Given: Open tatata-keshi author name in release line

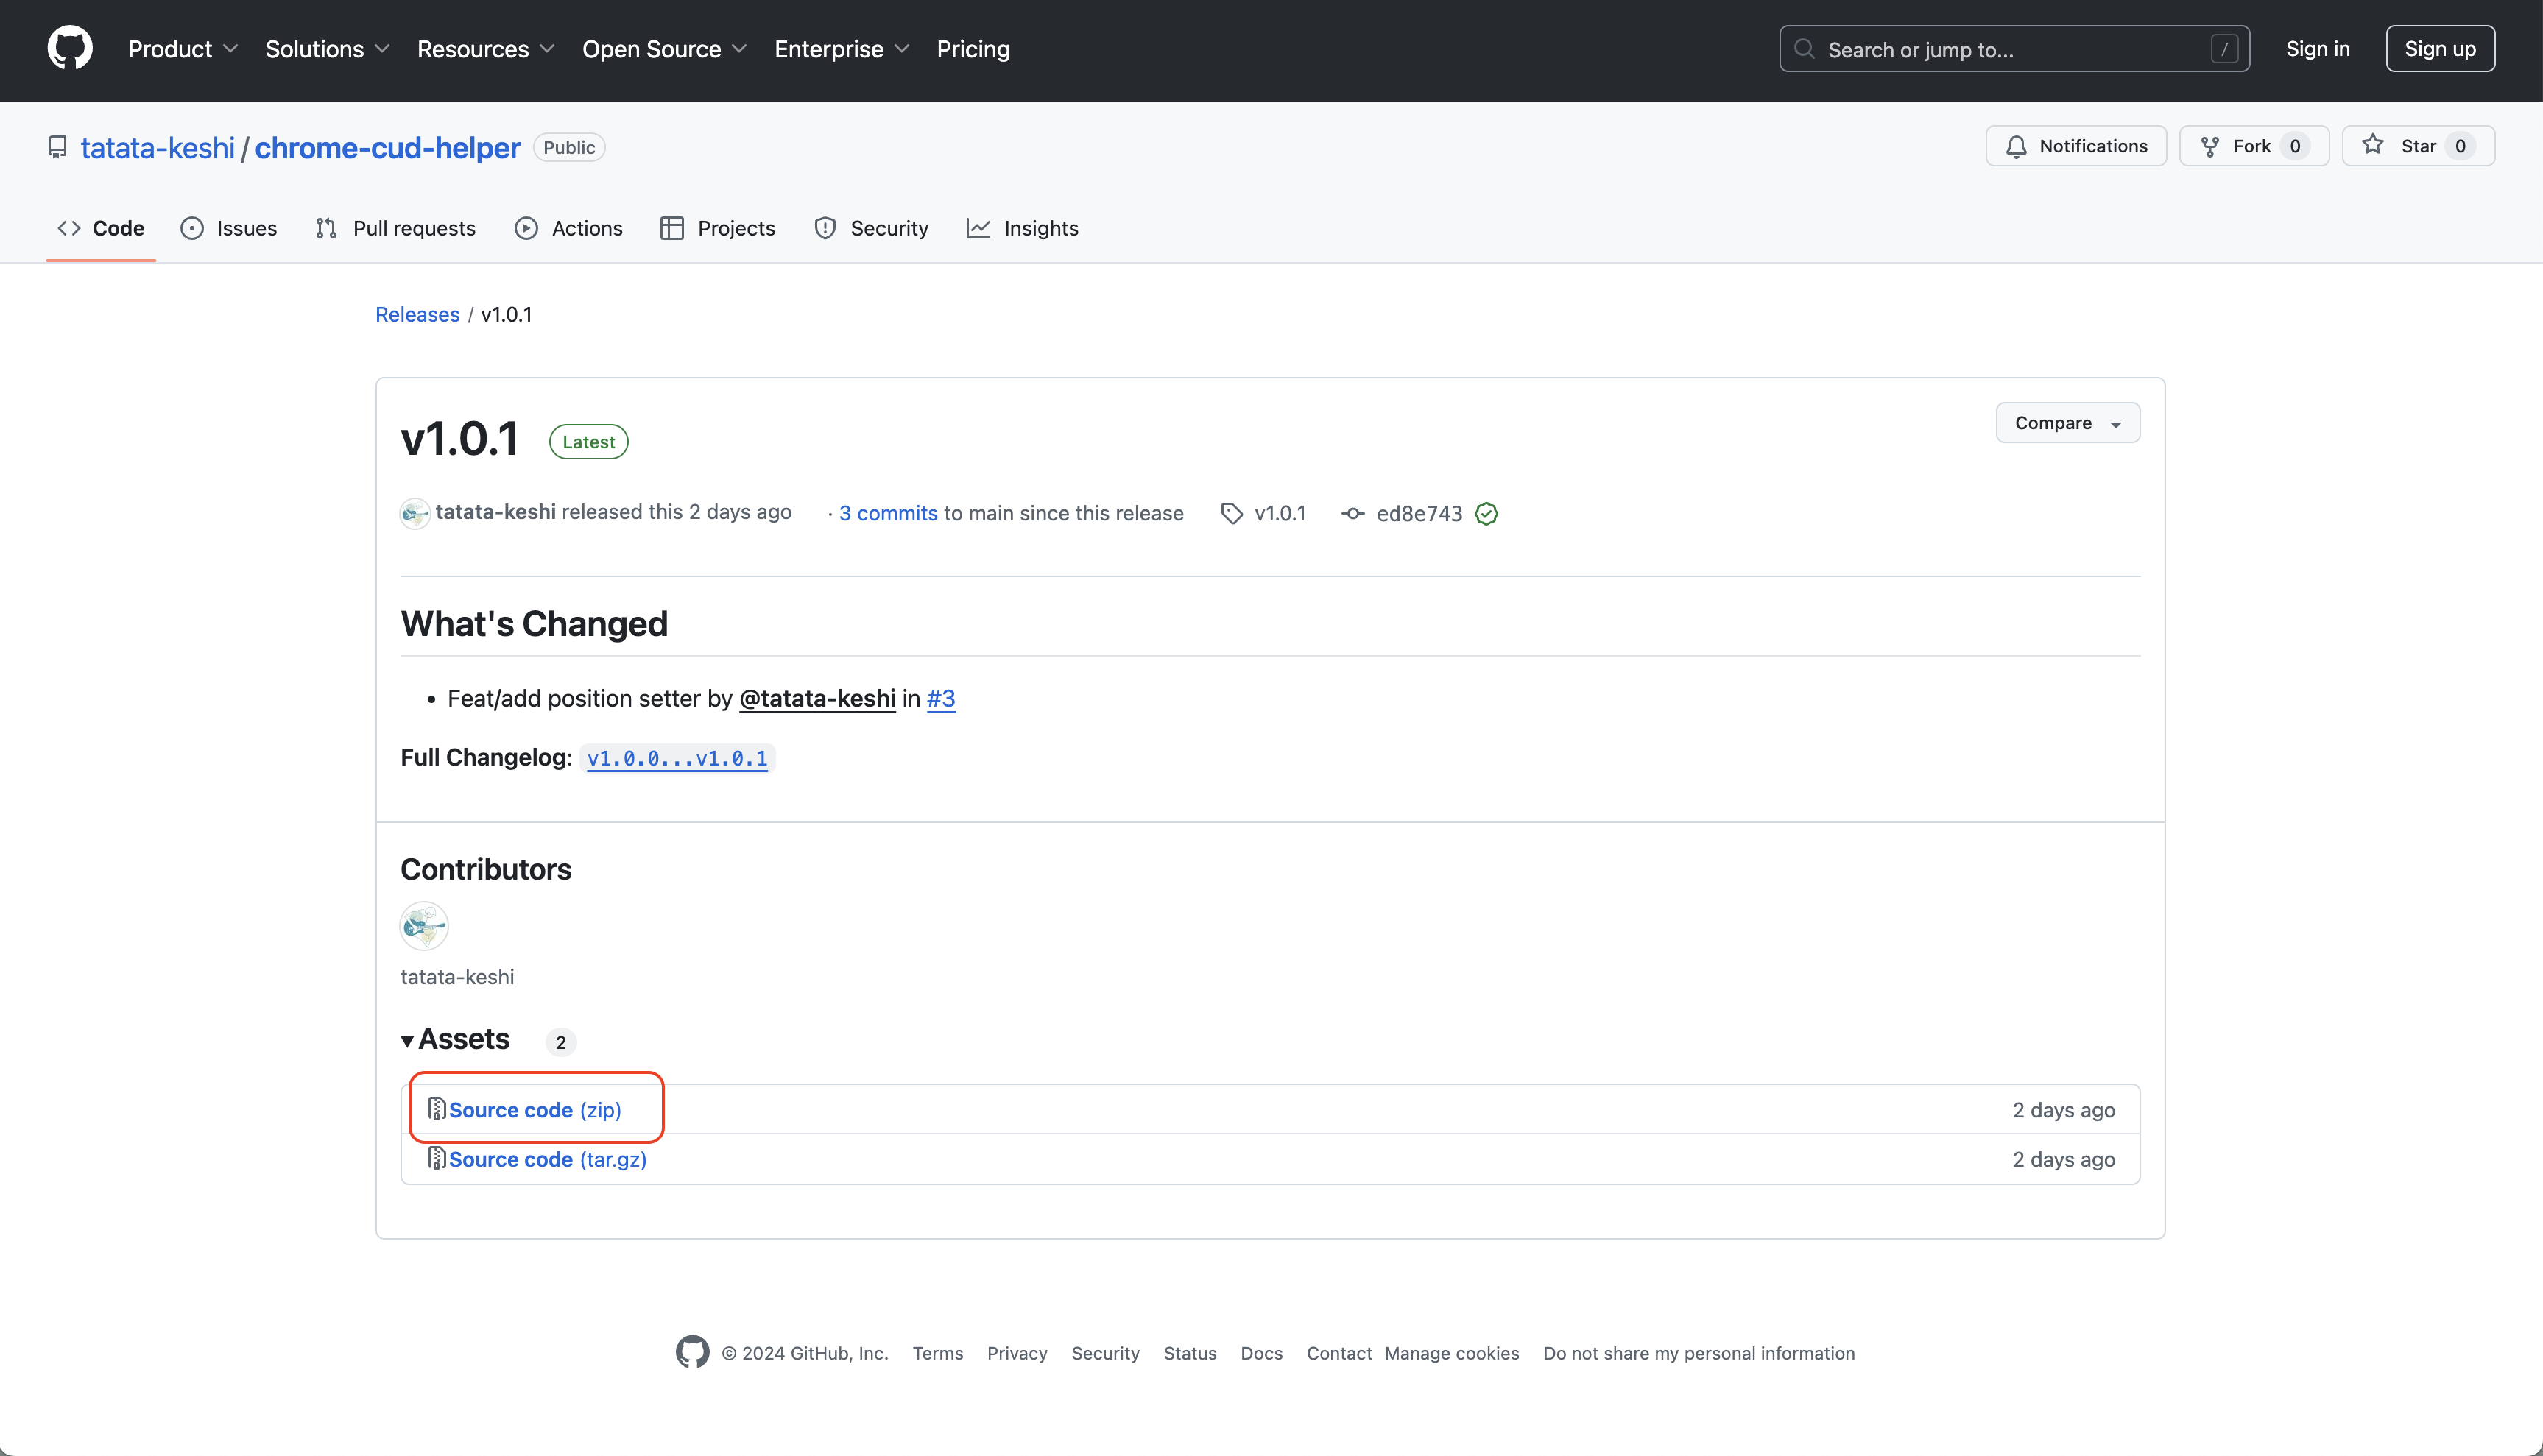Looking at the screenshot, I should coord(495,512).
